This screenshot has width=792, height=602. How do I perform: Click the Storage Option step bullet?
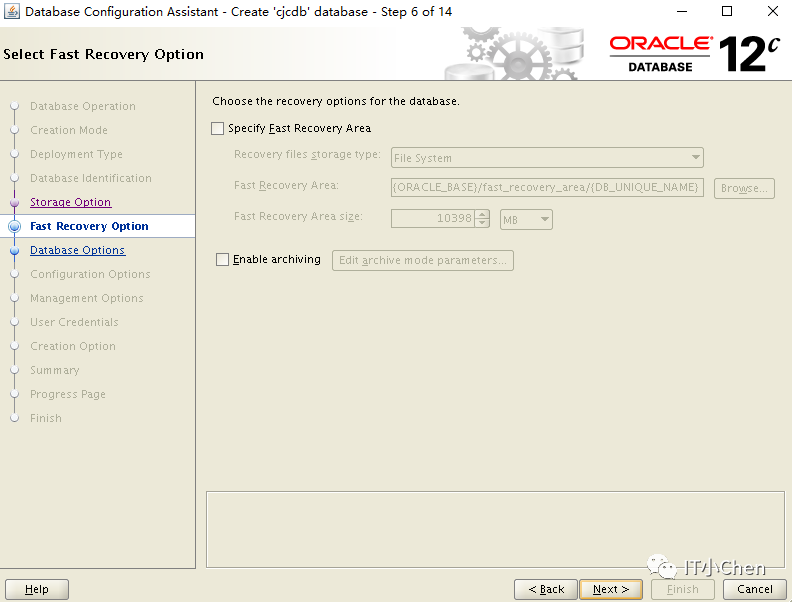[x=15, y=203]
